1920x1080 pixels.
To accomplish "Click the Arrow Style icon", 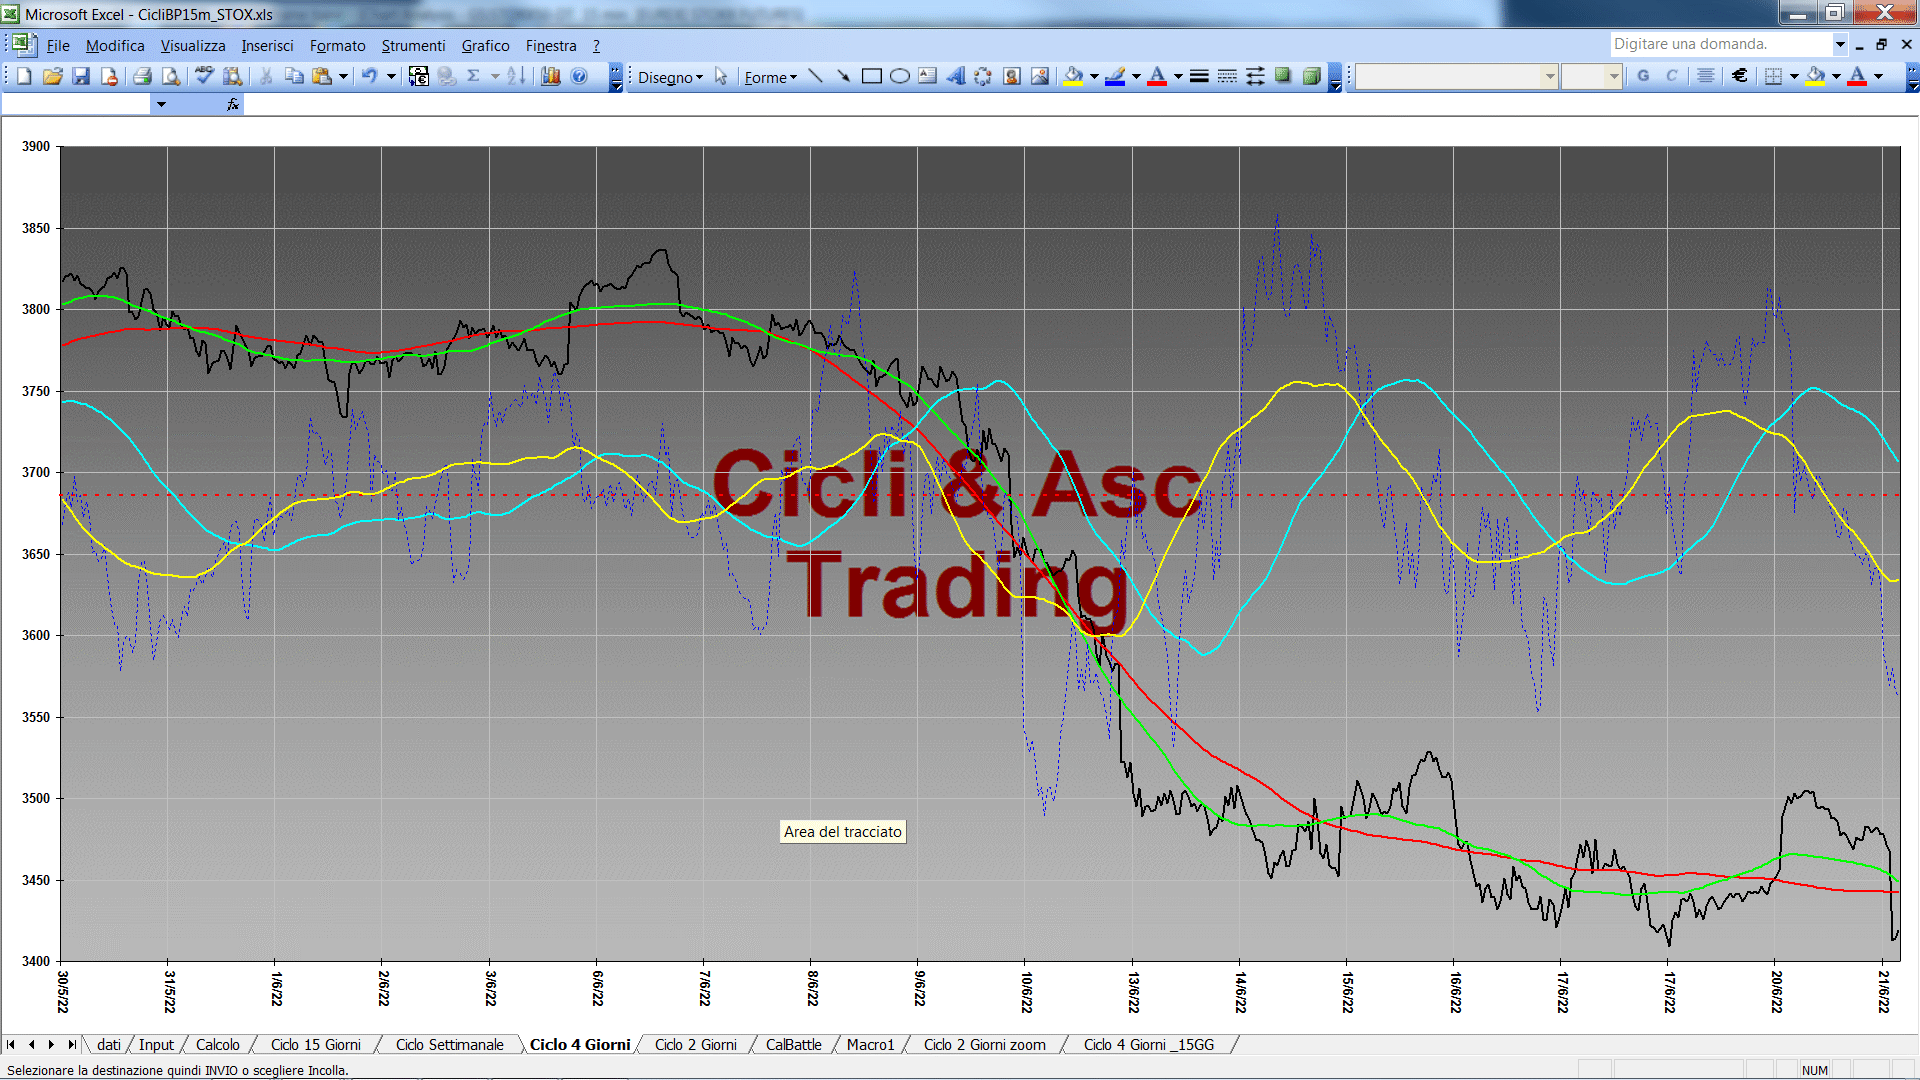I will (x=1255, y=76).
